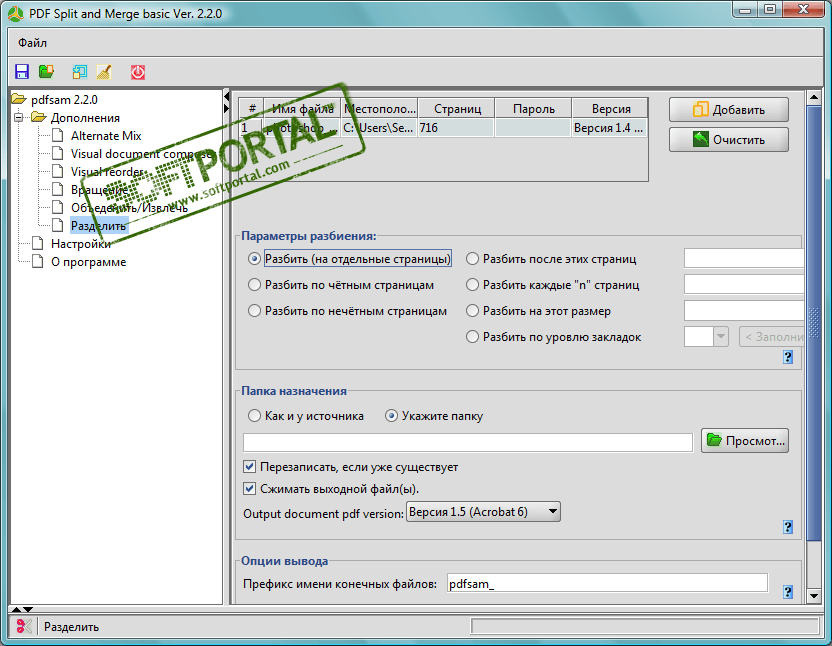Select Разделить in the tree
The image size is (832, 646).
tap(99, 226)
